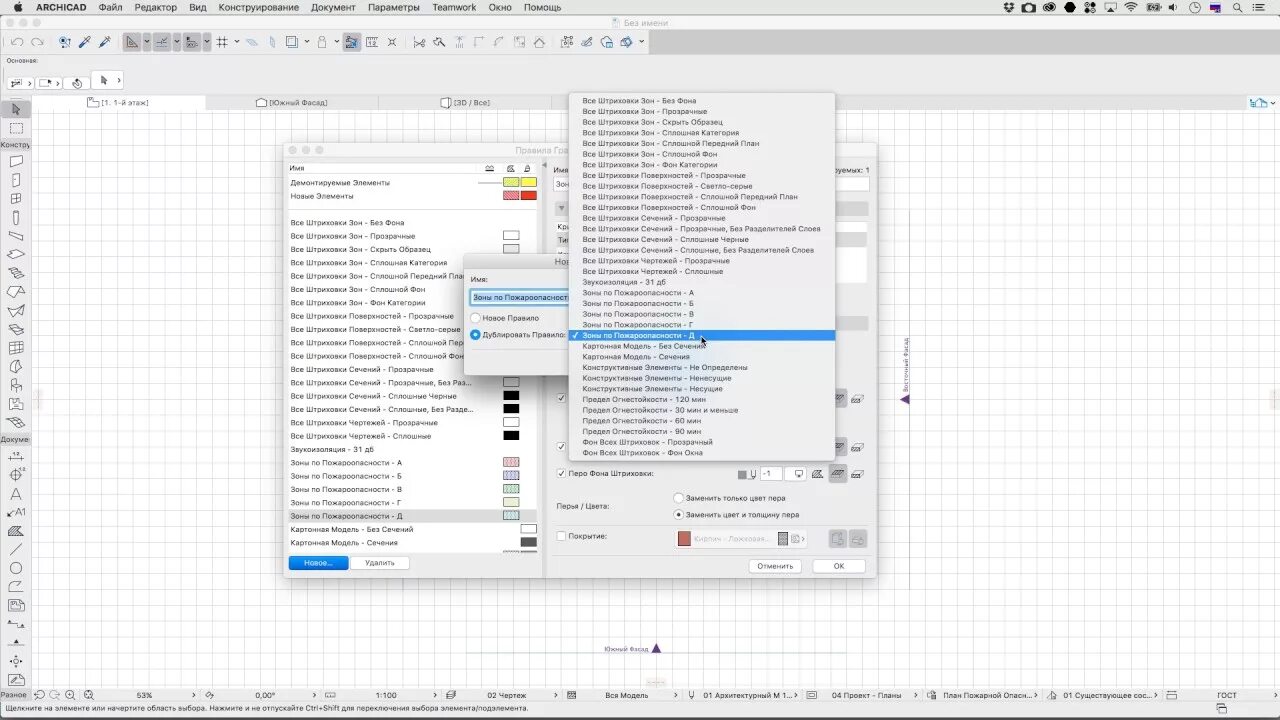This screenshot has width=1280, height=720.
Task: Select the Text tool in the left toolbox
Action: (16, 494)
